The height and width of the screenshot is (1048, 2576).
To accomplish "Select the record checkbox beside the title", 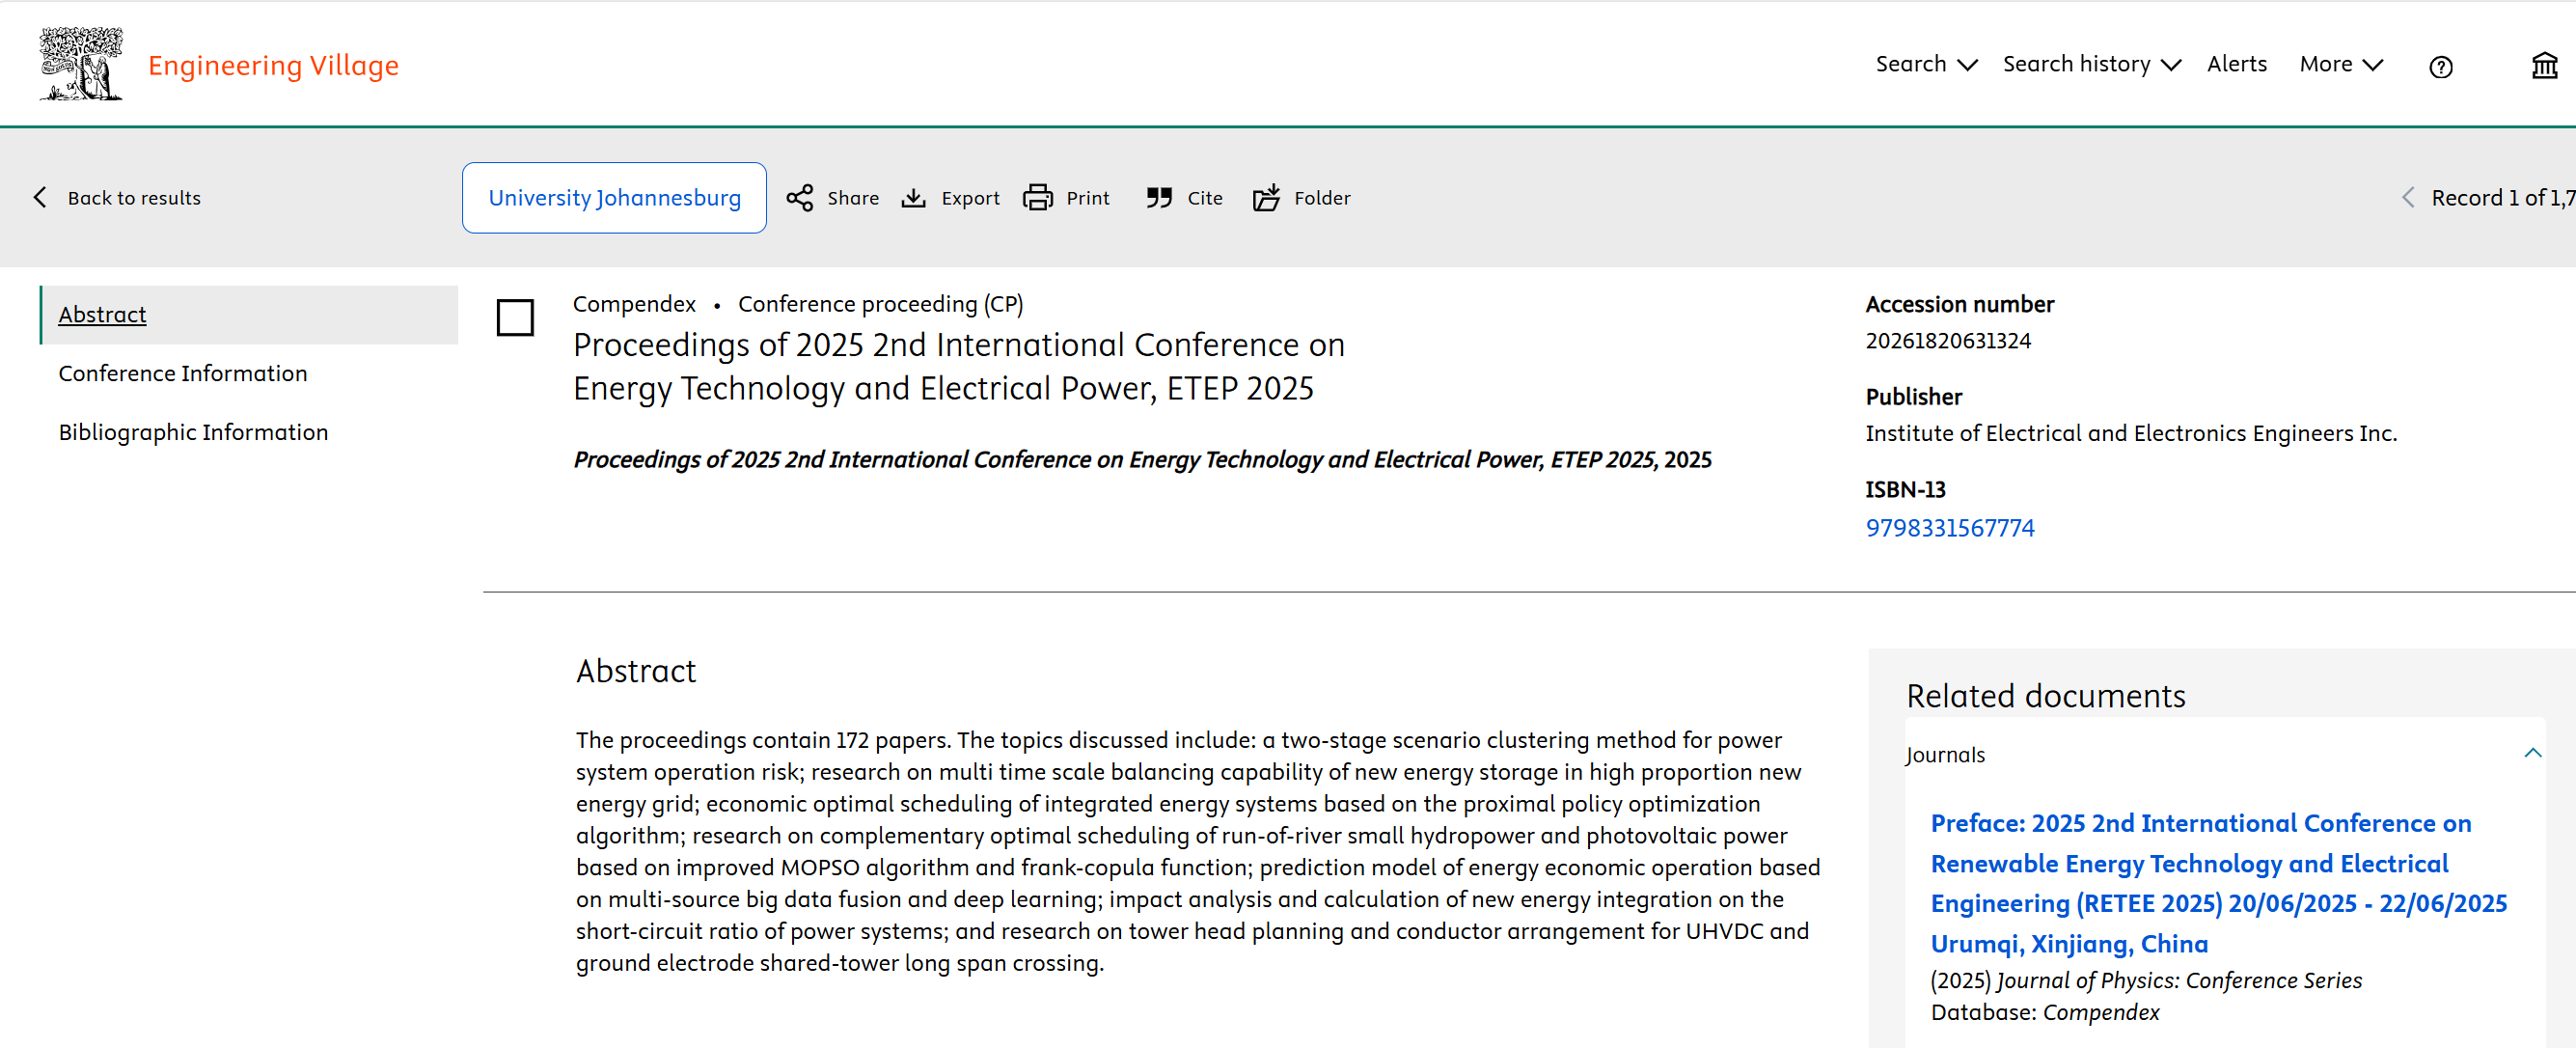I will (515, 318).
